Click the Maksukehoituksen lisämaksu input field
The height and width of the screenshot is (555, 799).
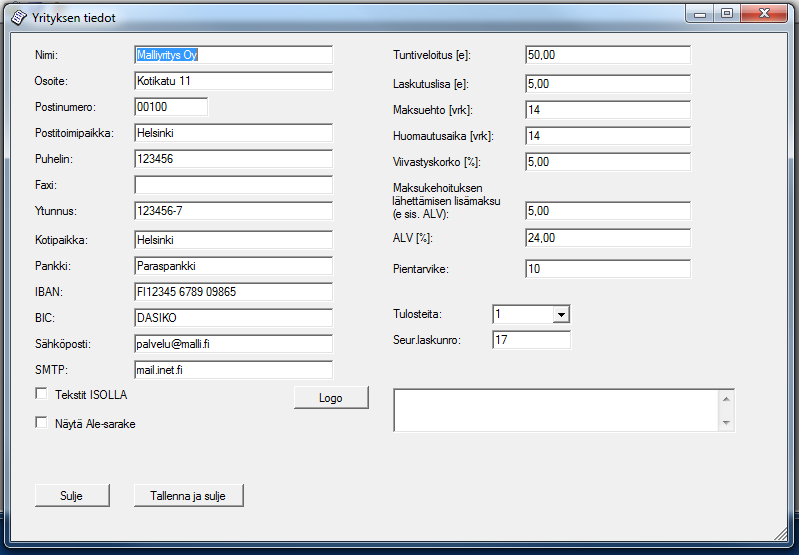click(608, 210)
